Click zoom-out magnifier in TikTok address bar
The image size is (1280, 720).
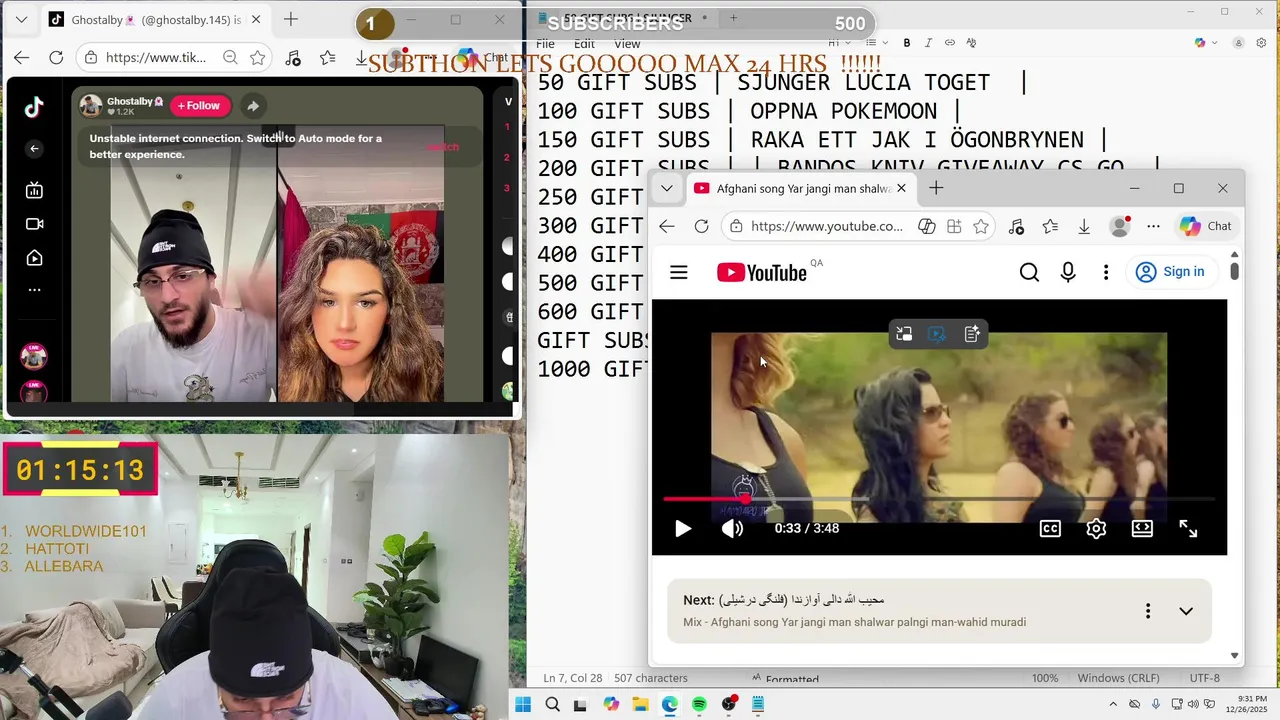pos(230,58)
